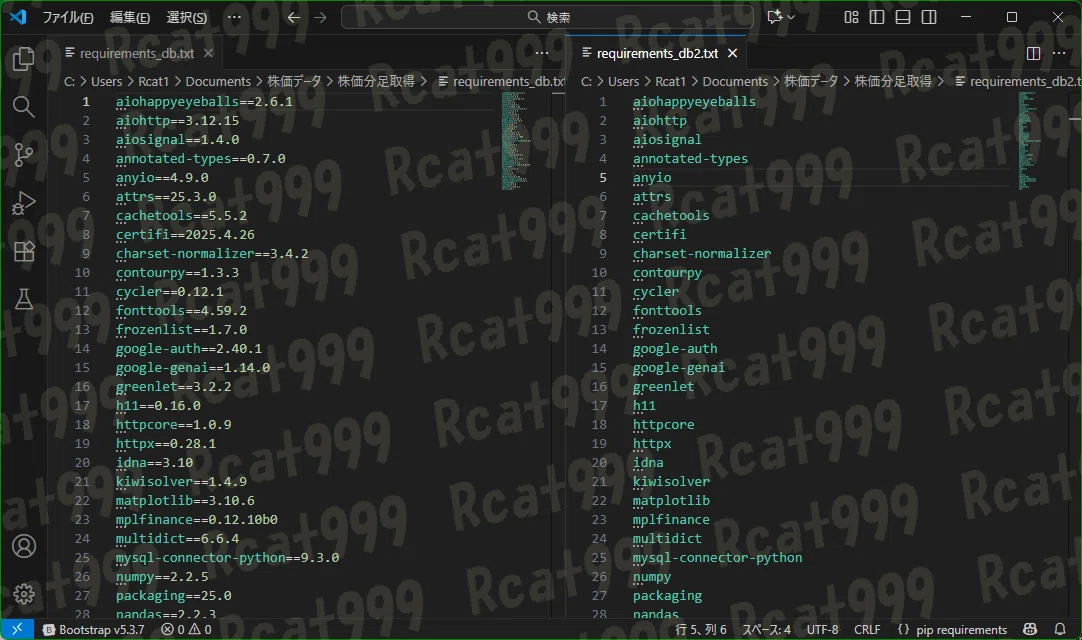
Task: Click line kiwisolver==1.4.9
Action: 181,482
